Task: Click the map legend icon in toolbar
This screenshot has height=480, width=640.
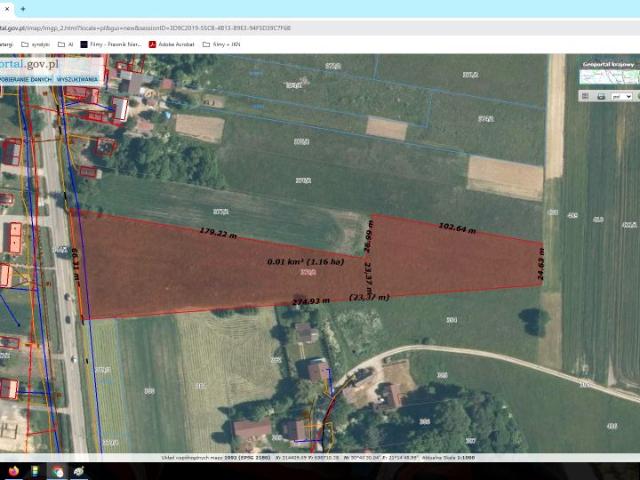Action: pyautogui.click(x=585, y=96)
